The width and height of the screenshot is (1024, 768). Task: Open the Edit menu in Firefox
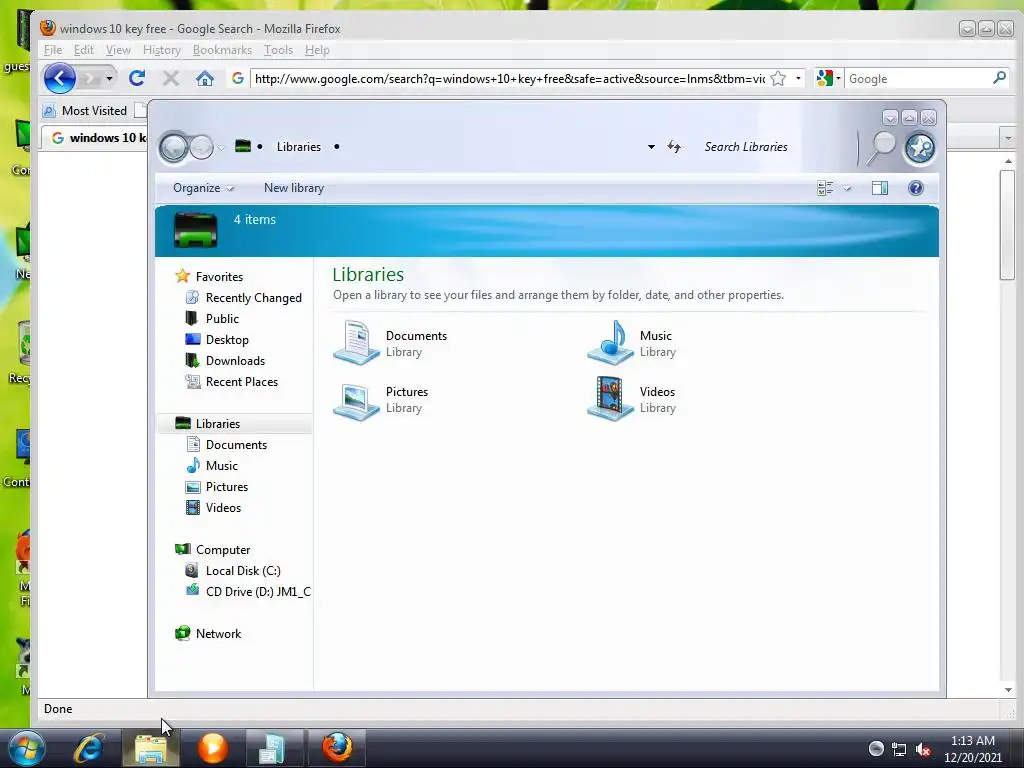click(84, 50)
